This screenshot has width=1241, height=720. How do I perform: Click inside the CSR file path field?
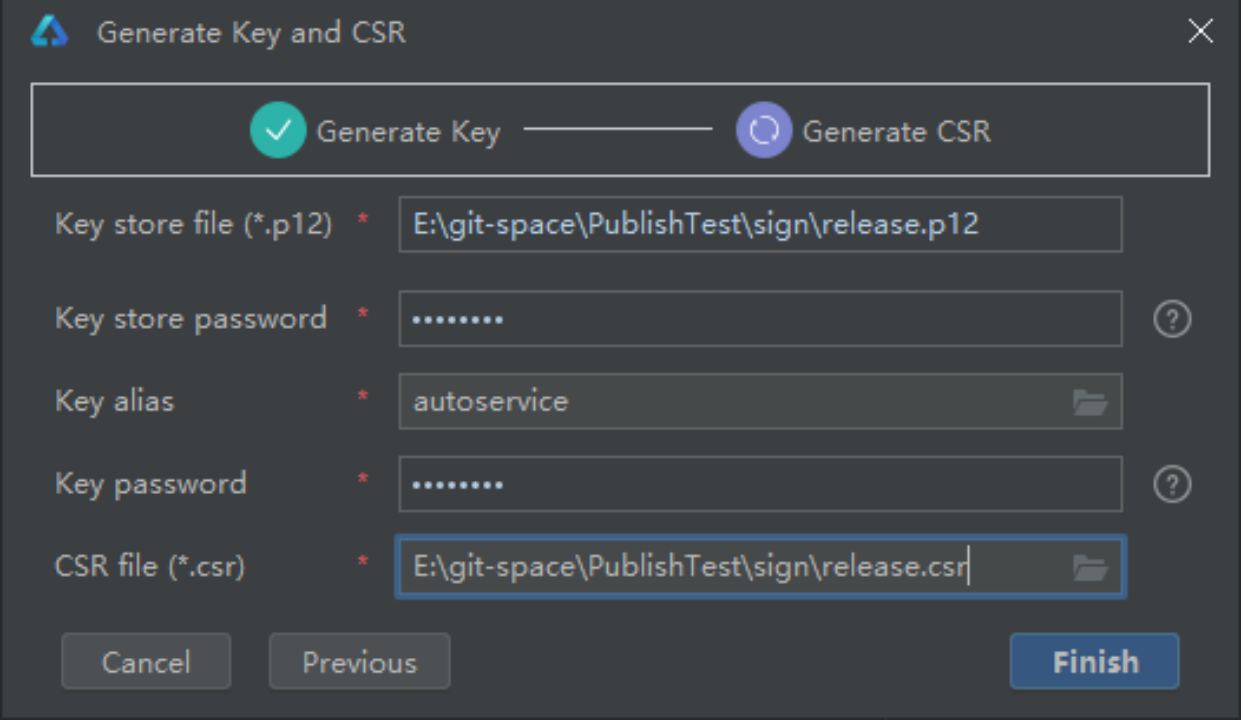click(730, 568)
